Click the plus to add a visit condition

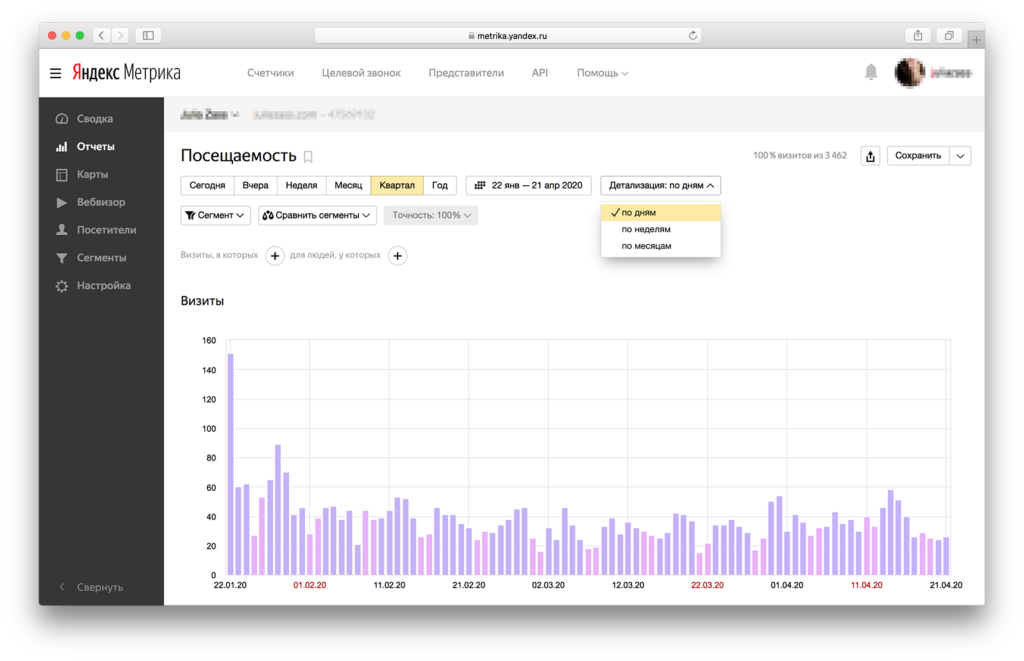click(x=274, y=256)
